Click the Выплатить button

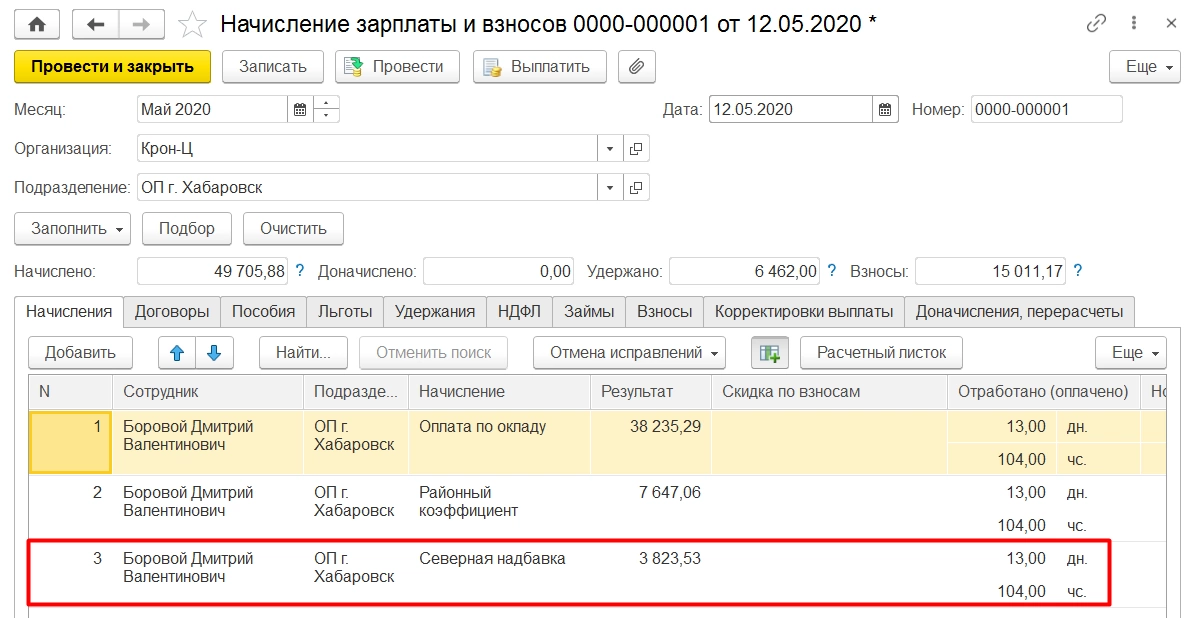[x=540, y=67]
